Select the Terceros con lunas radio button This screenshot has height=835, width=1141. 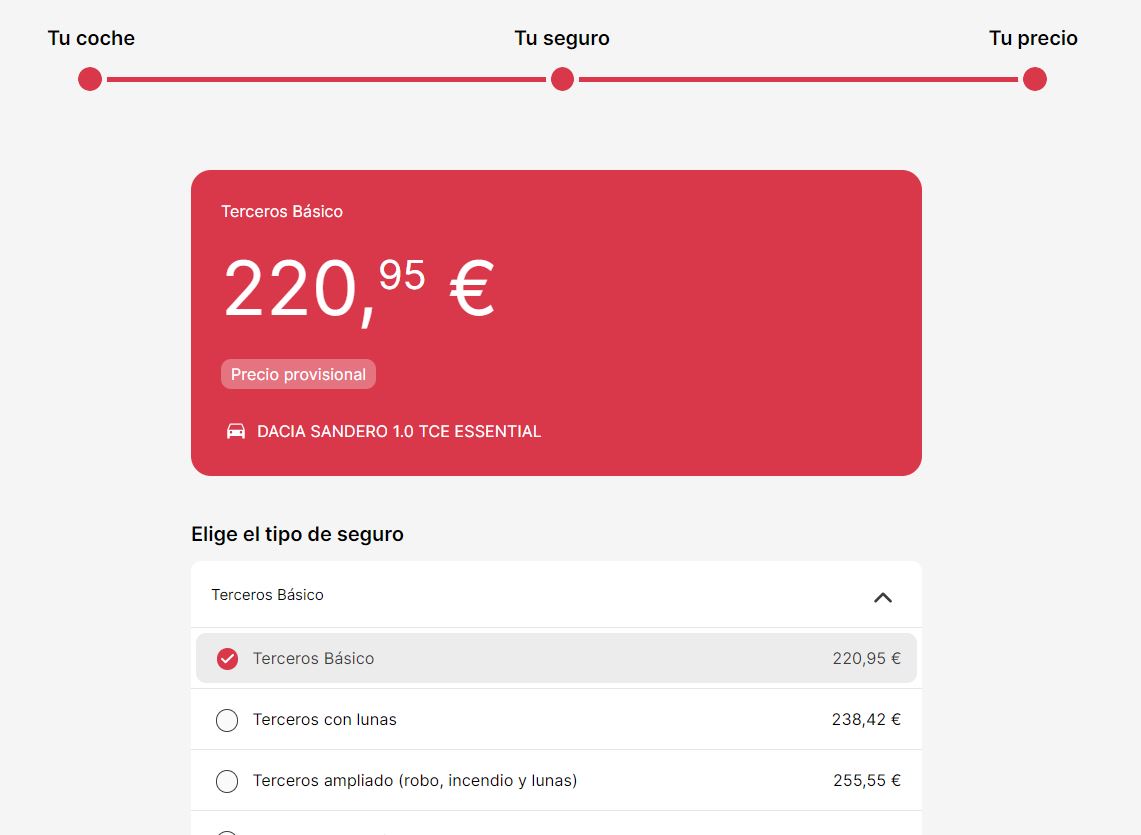tap(227, 720)
